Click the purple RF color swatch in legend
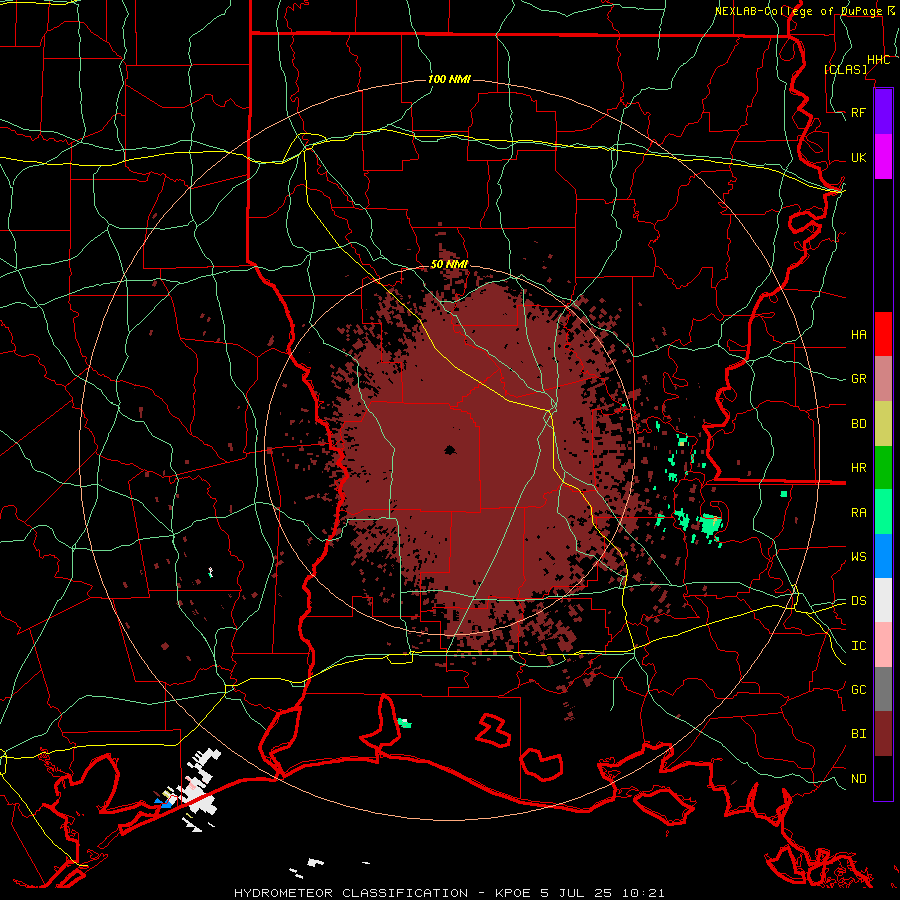 coord(883,111)
